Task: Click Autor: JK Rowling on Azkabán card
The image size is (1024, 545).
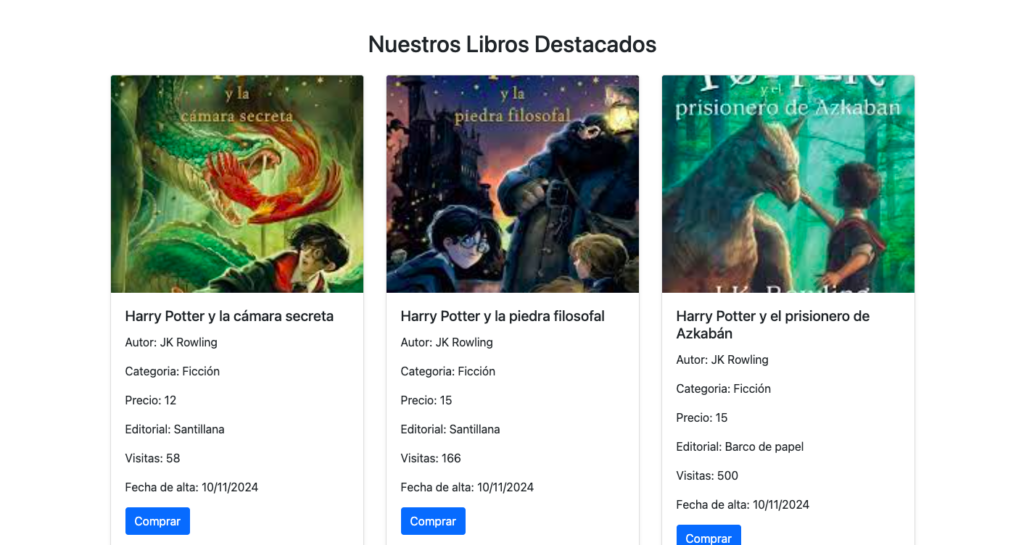Action: tap(722, 360)
